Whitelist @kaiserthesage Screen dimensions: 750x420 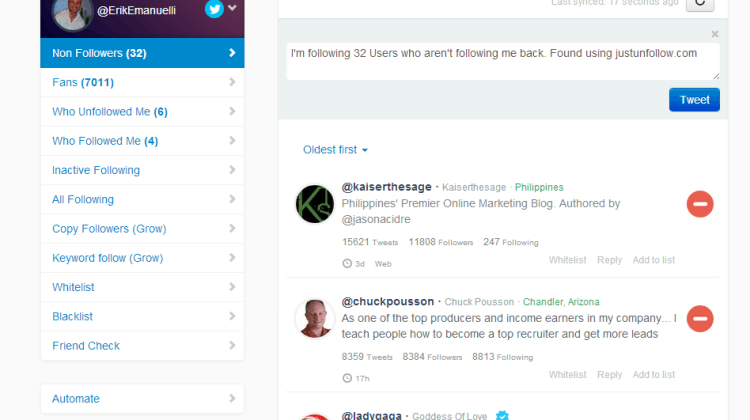(x=567, y=260)
